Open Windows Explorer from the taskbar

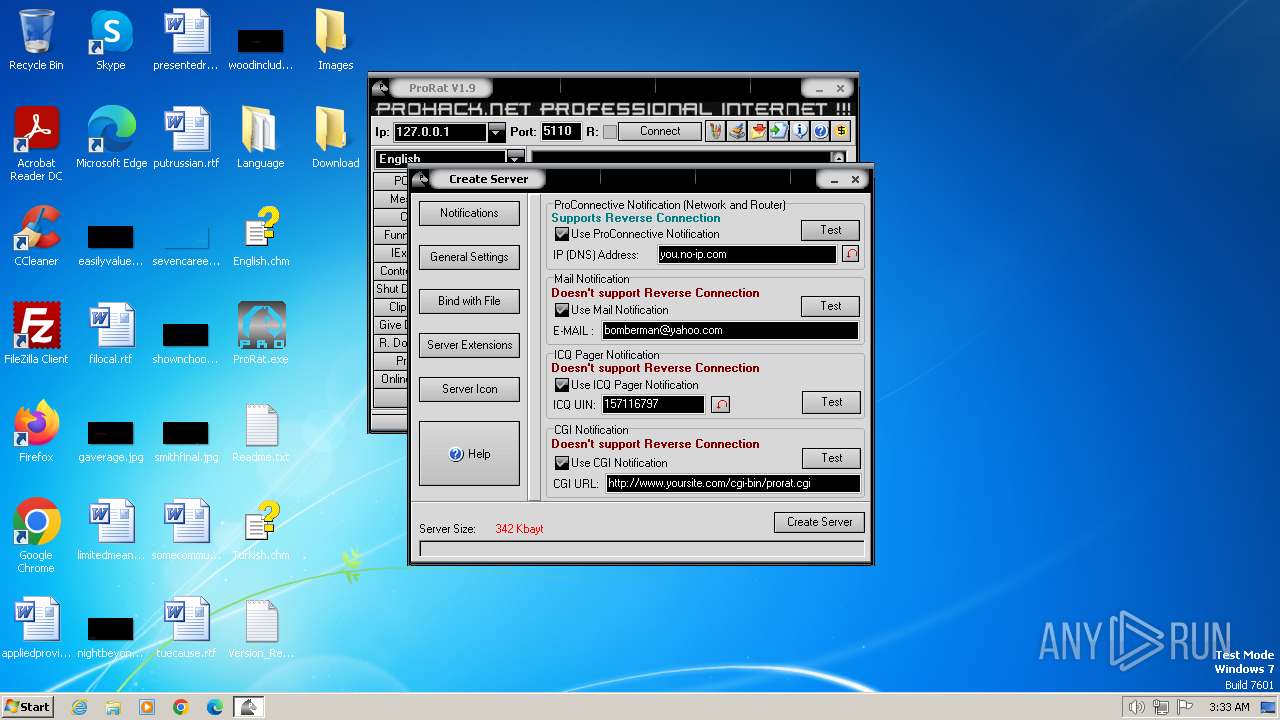click(113, 707)
